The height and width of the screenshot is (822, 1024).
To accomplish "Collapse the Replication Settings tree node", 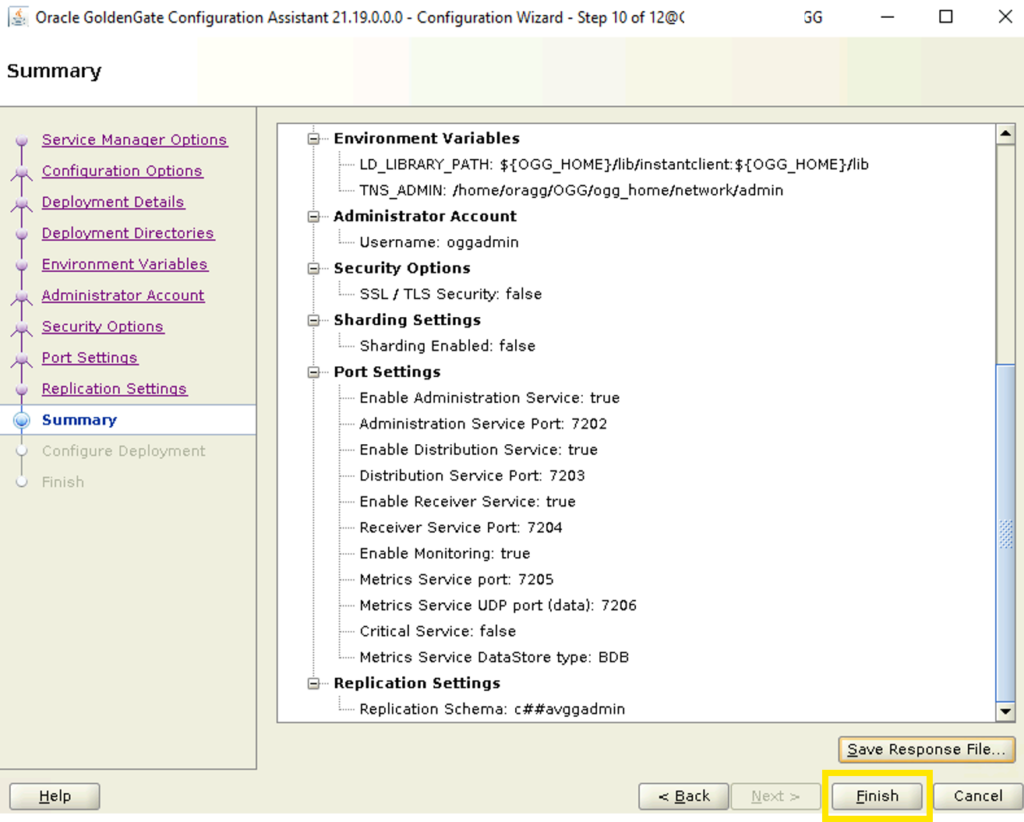I will (314, 683).
